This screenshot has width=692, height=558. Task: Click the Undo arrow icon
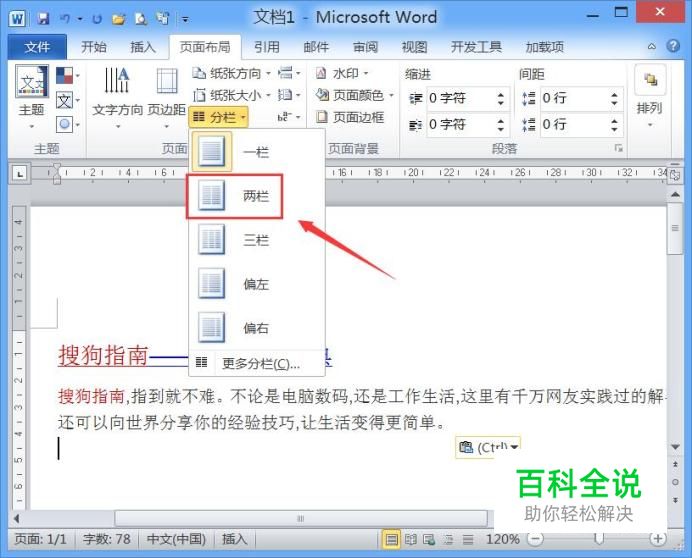point(65,19)
